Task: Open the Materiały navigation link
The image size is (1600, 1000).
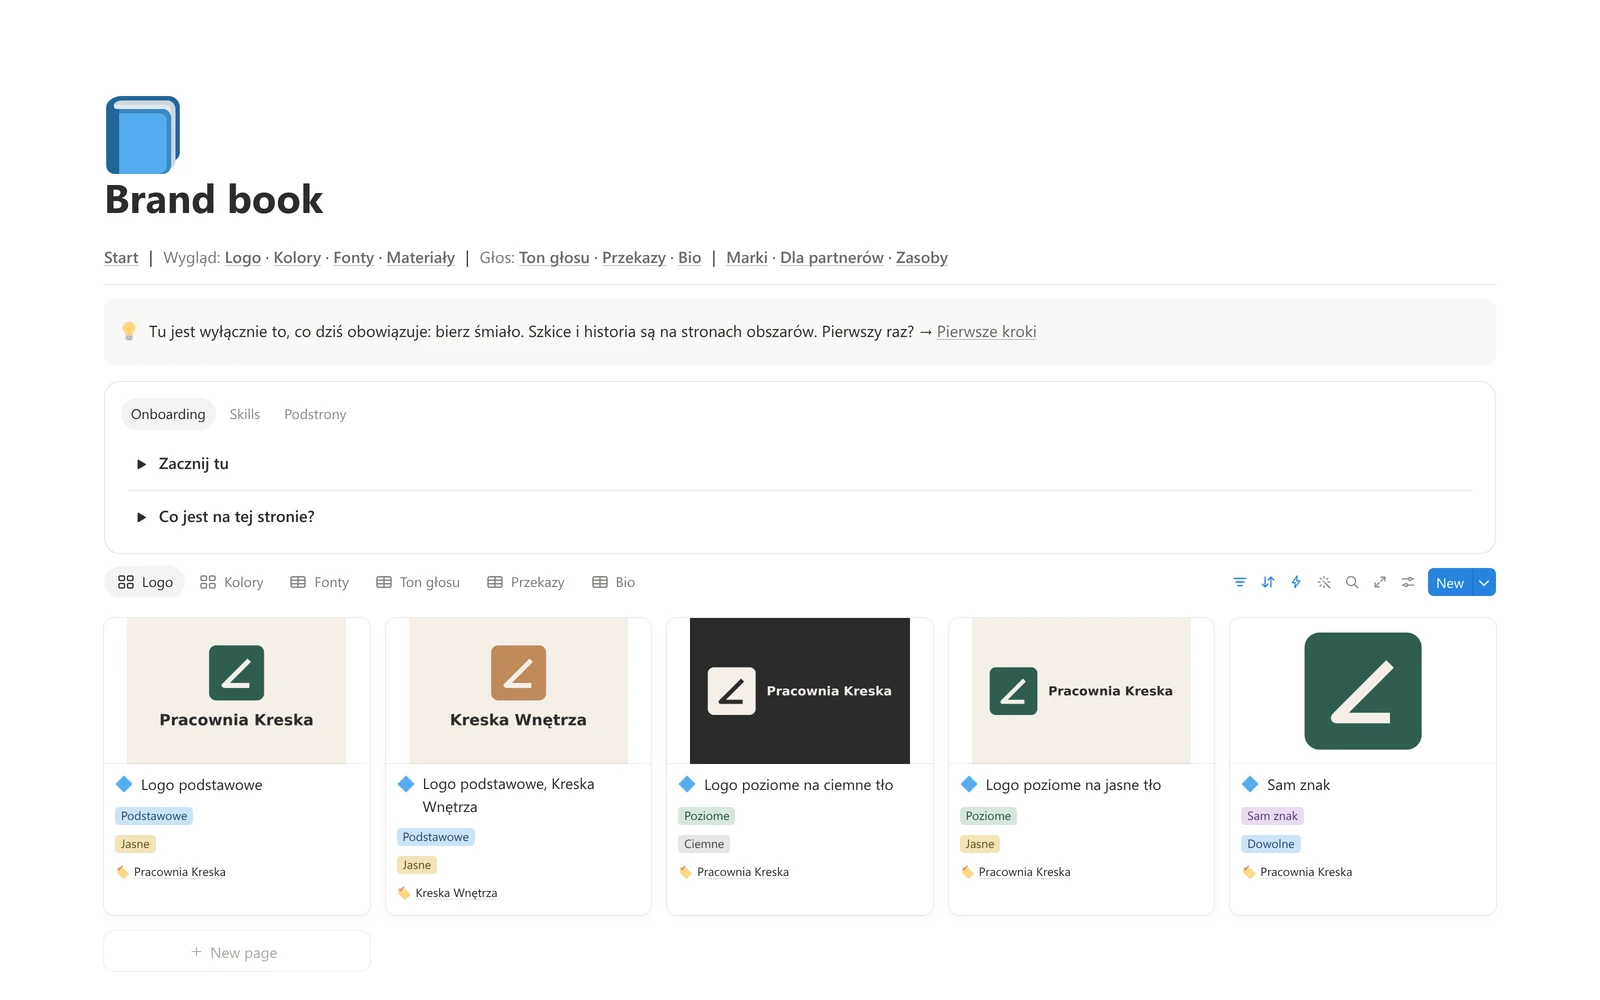Action: click(421, 257)
